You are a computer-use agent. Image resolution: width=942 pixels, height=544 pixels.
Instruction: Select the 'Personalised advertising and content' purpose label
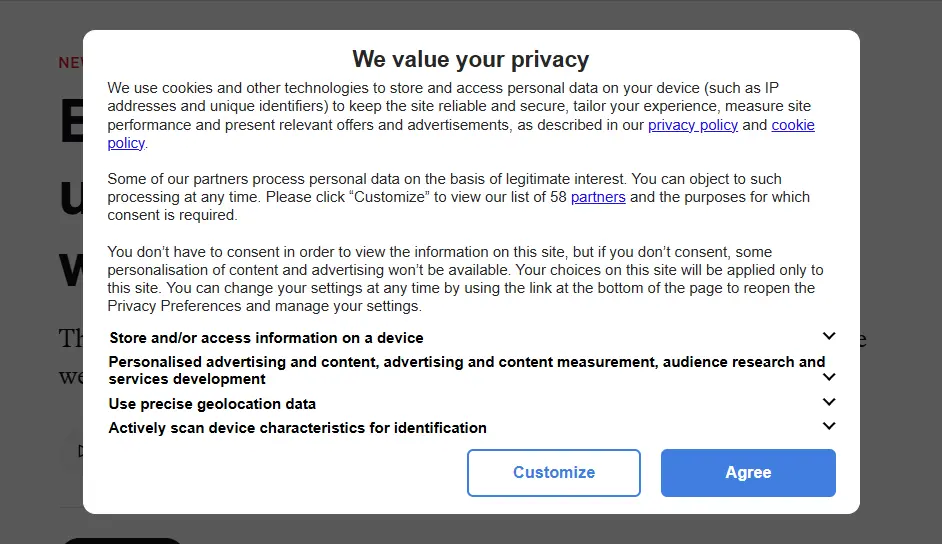466,370
